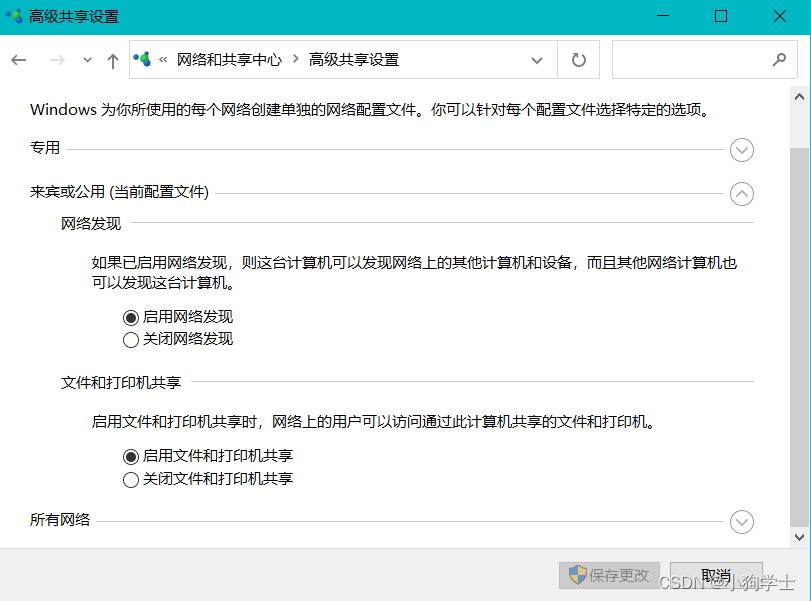
Task: Expand the 所有网络 section
Action: (742, 522)
